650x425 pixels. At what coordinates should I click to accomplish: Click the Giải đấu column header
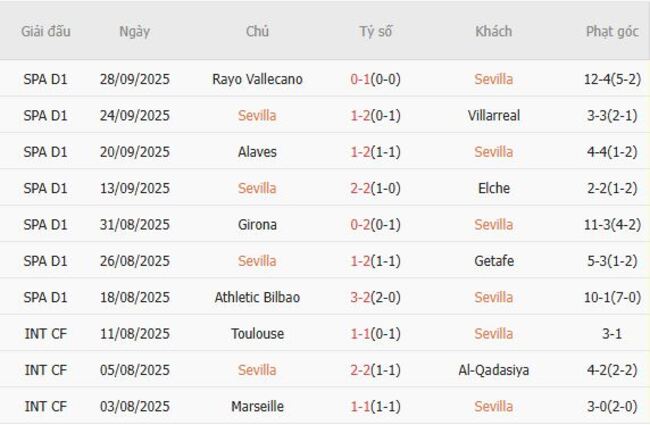click(x=46, y=31)
